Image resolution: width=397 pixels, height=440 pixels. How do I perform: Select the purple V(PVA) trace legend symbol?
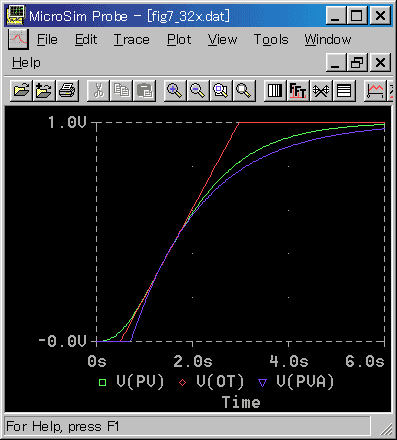coord(263,383)
